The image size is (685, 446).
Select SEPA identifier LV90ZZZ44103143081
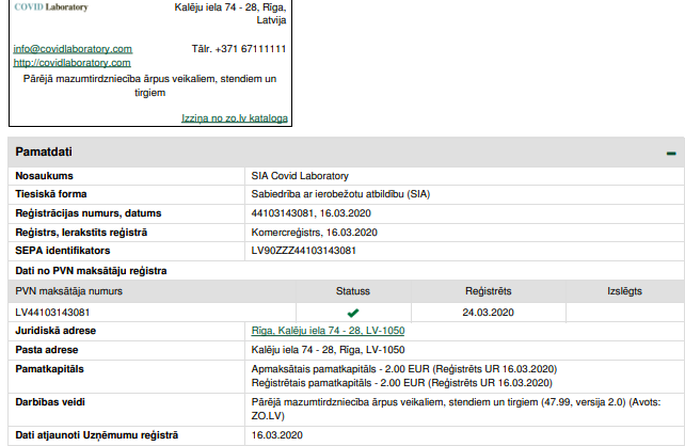304,251
